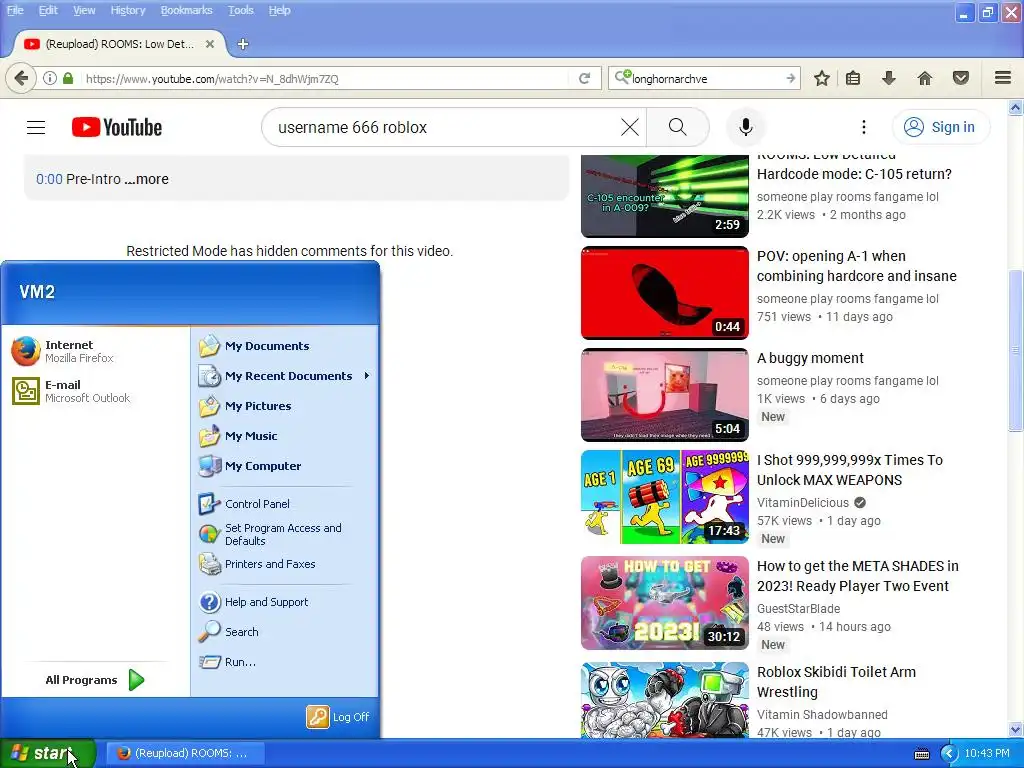Open the File menu
Image resolution: width=1024 pixels, height=768 pixels.
pos(15,10)
